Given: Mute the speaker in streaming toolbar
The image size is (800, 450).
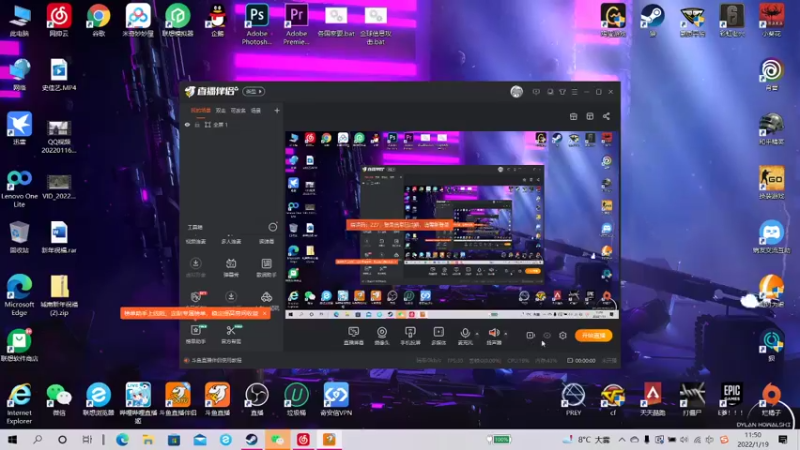Looking at the screenshot, I should 494,336.
